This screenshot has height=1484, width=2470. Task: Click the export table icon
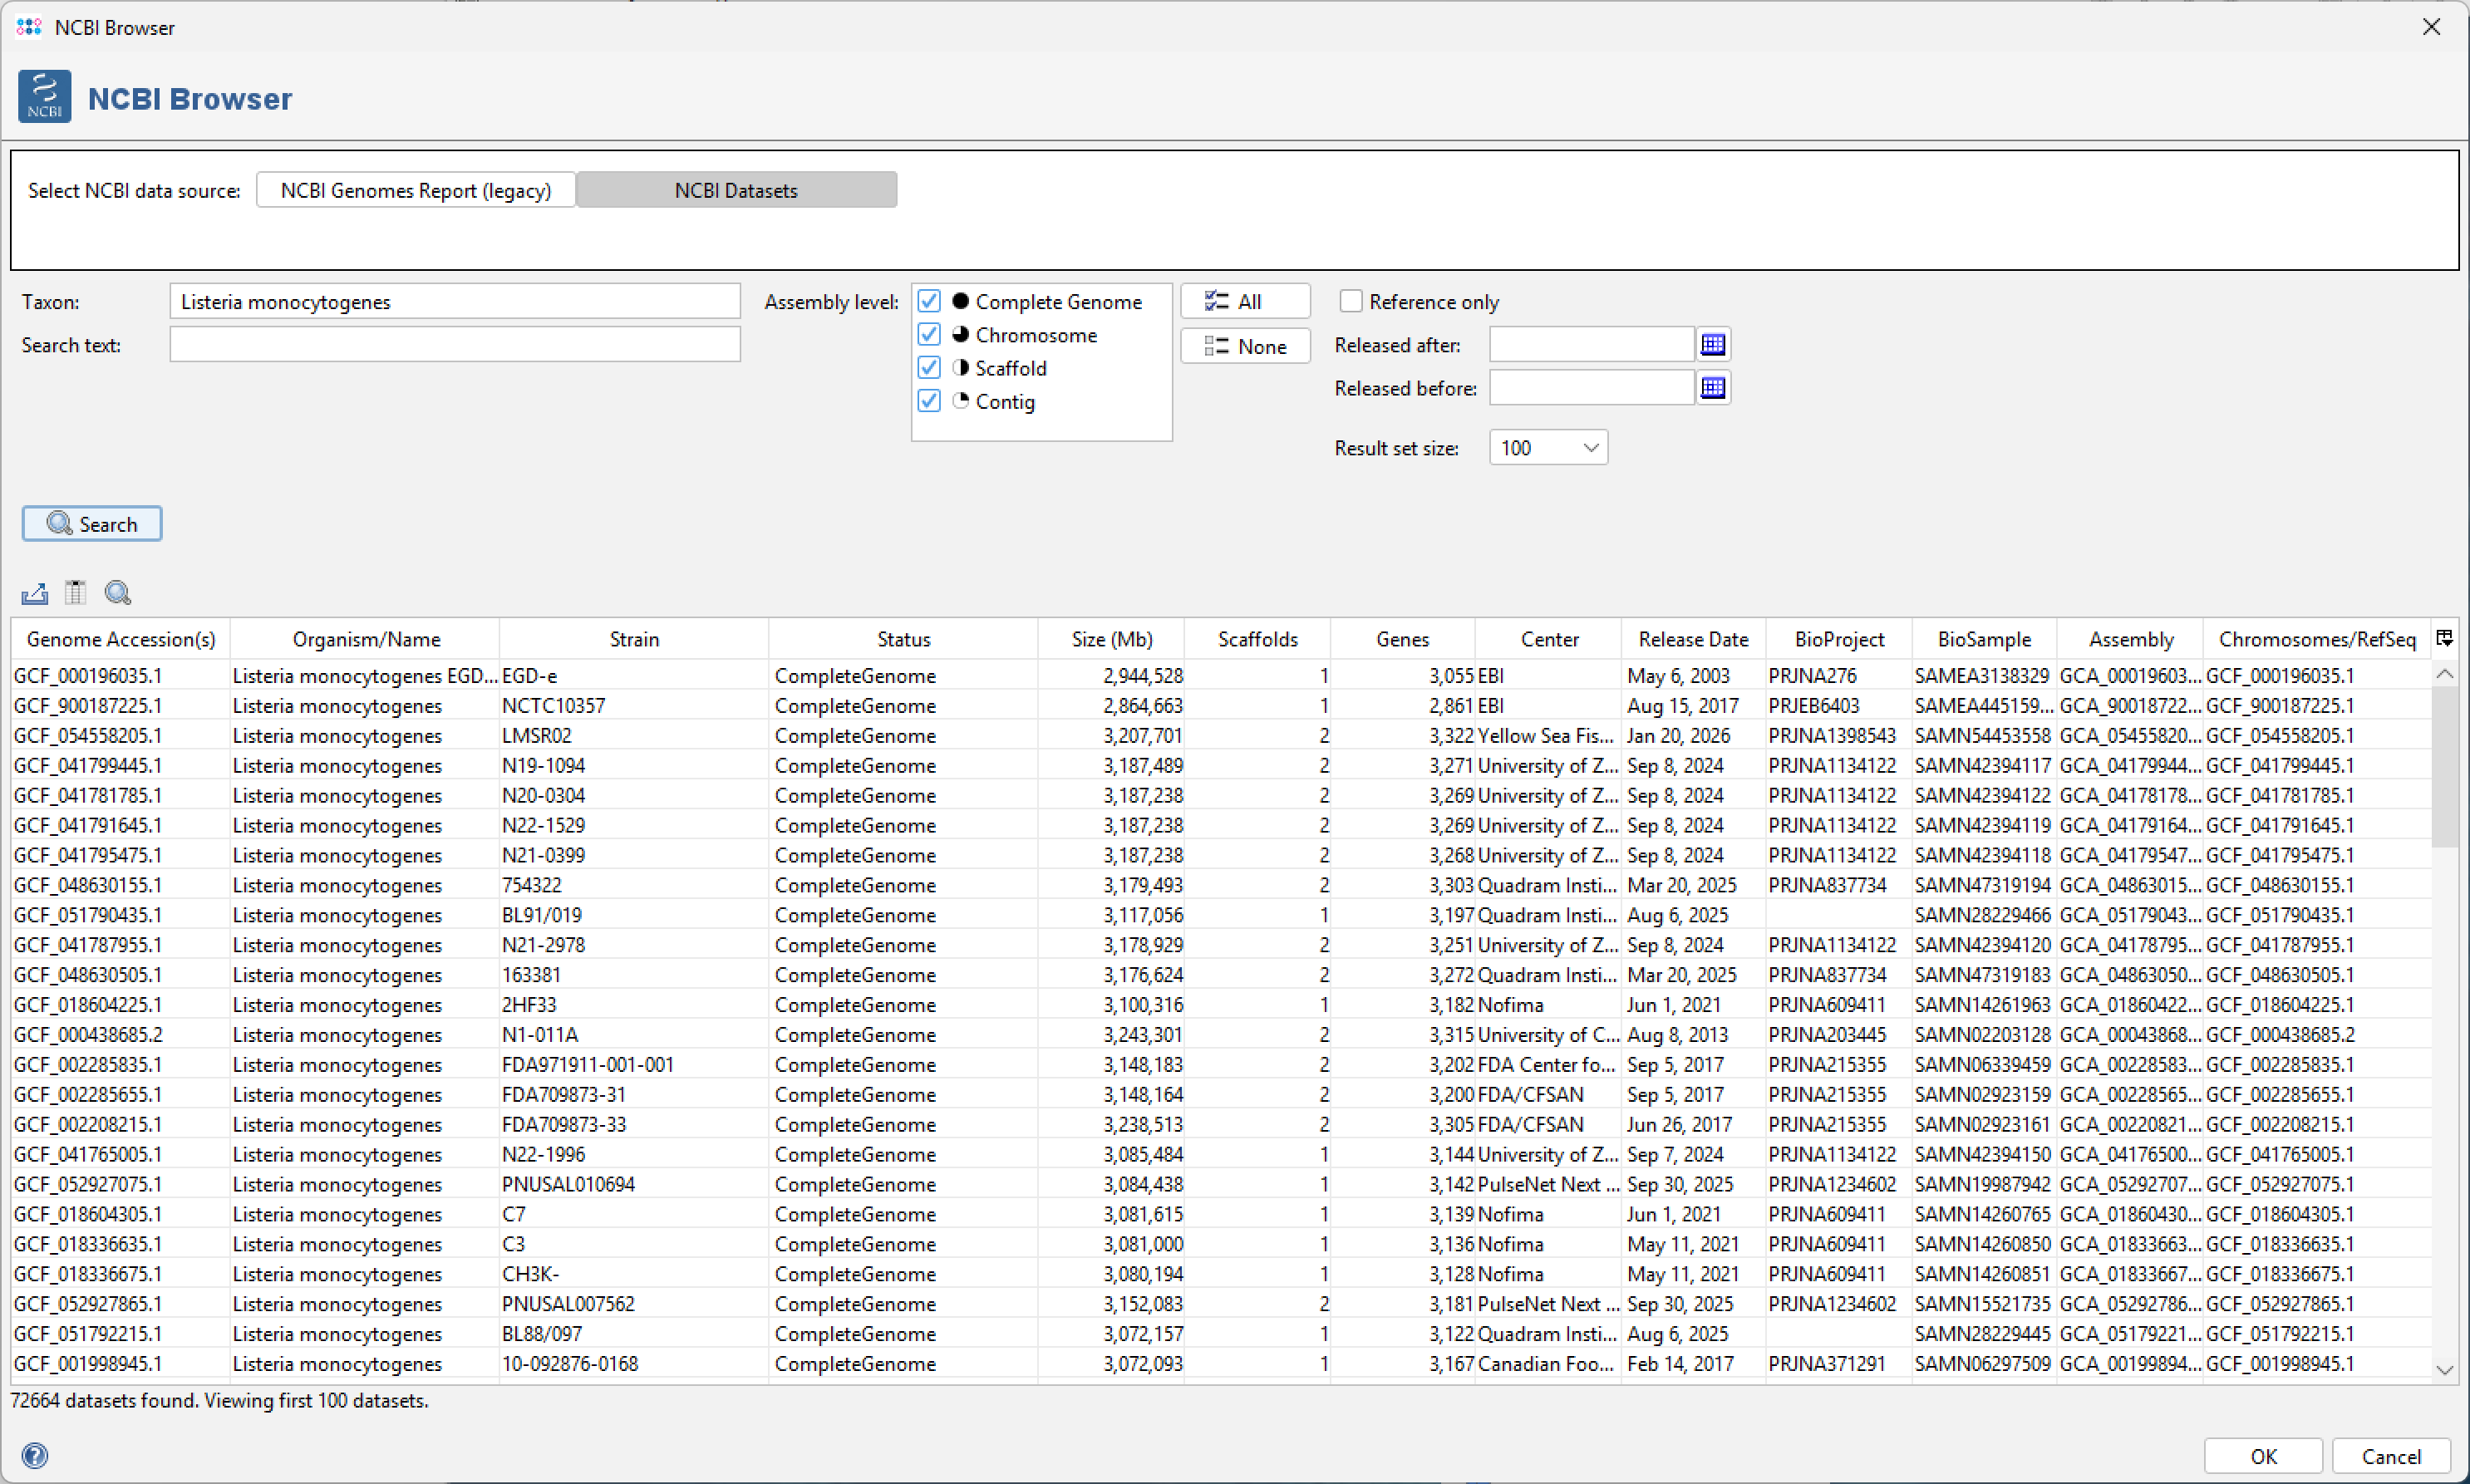pos(34,593)
